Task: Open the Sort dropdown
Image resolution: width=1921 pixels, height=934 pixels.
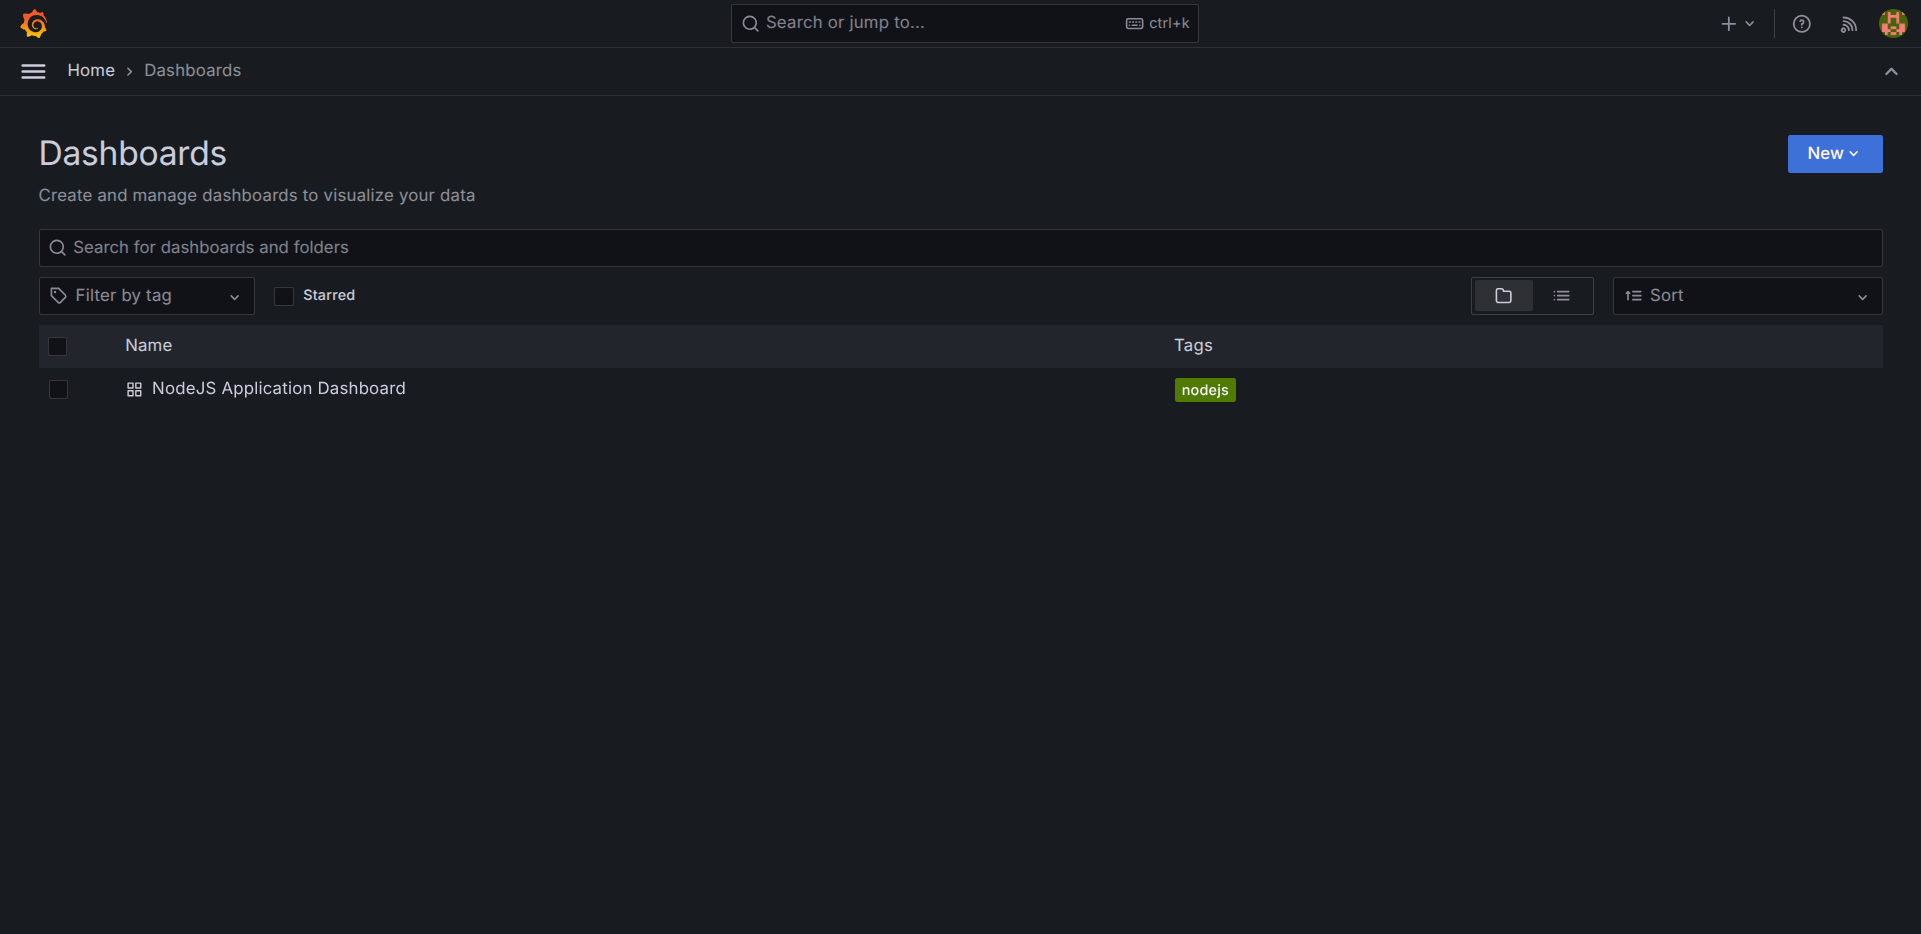Action: [x=1746, y=296]
